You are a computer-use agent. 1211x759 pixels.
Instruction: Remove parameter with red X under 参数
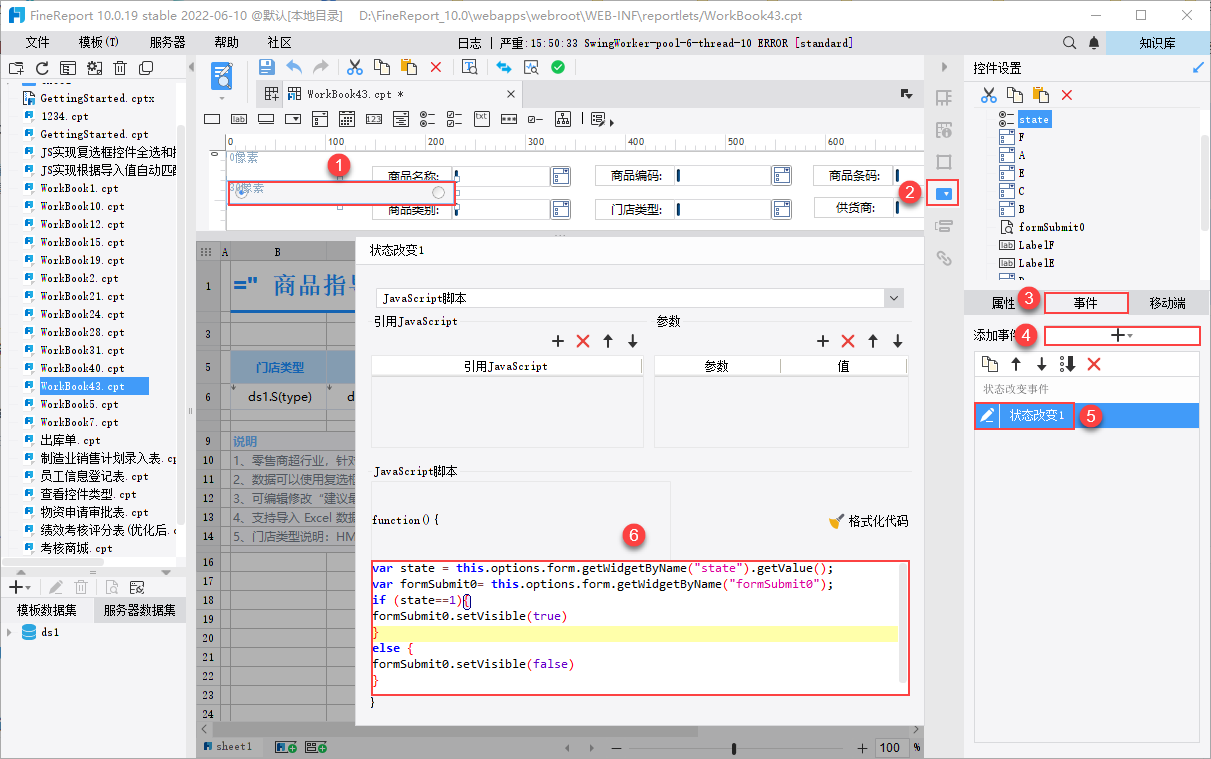848,341
